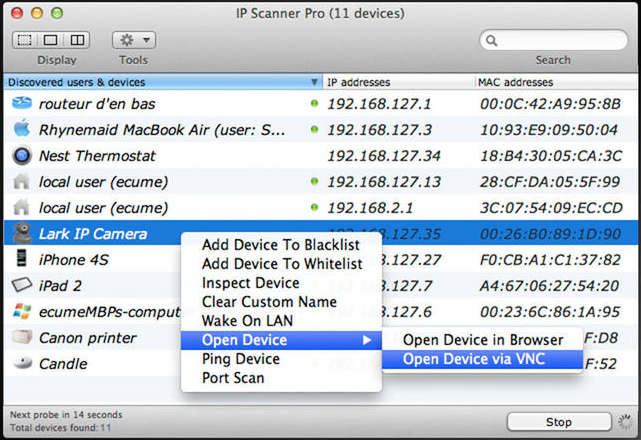The image size is (641, 440).
Task: Select the iPhone 4S row name
Action: pyautogui.click(x=74, y=260)
